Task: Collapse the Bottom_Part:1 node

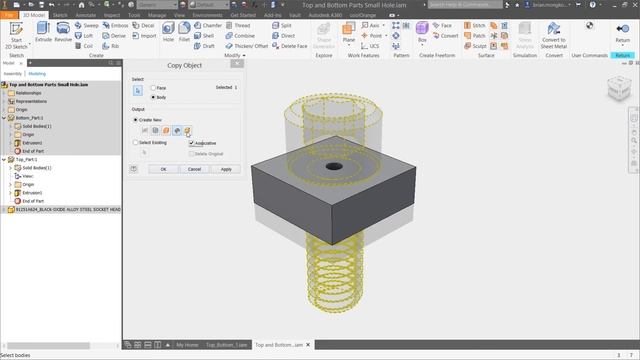Action: pyautogui.click(x=4, y=118)
